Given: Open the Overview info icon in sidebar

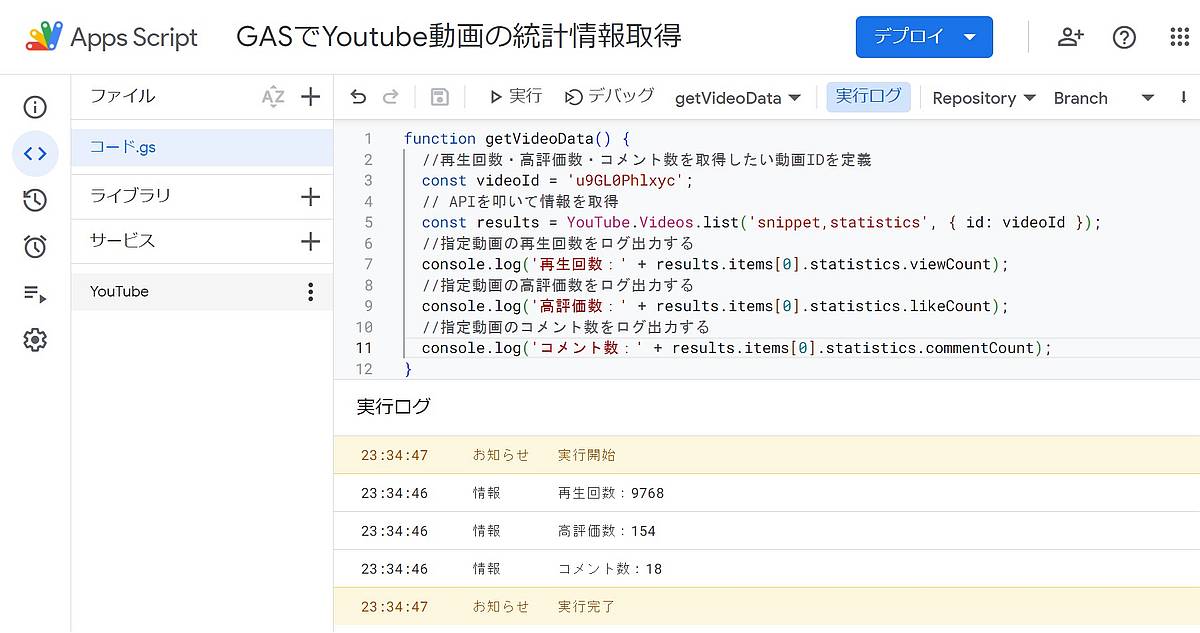Looking at the screenshot, I should tap(35, 107).
